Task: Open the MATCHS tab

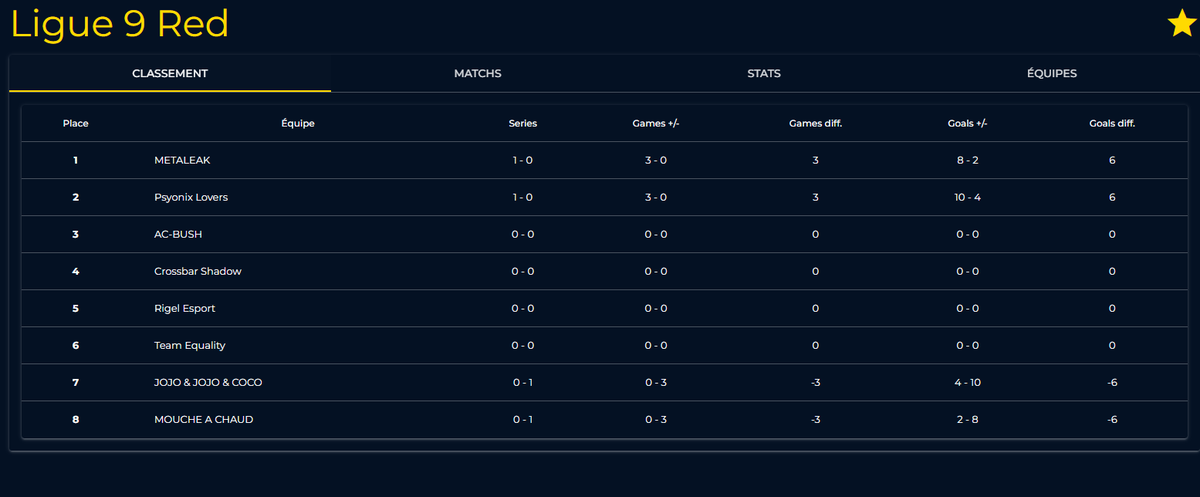Action: [x=477, y=73]
